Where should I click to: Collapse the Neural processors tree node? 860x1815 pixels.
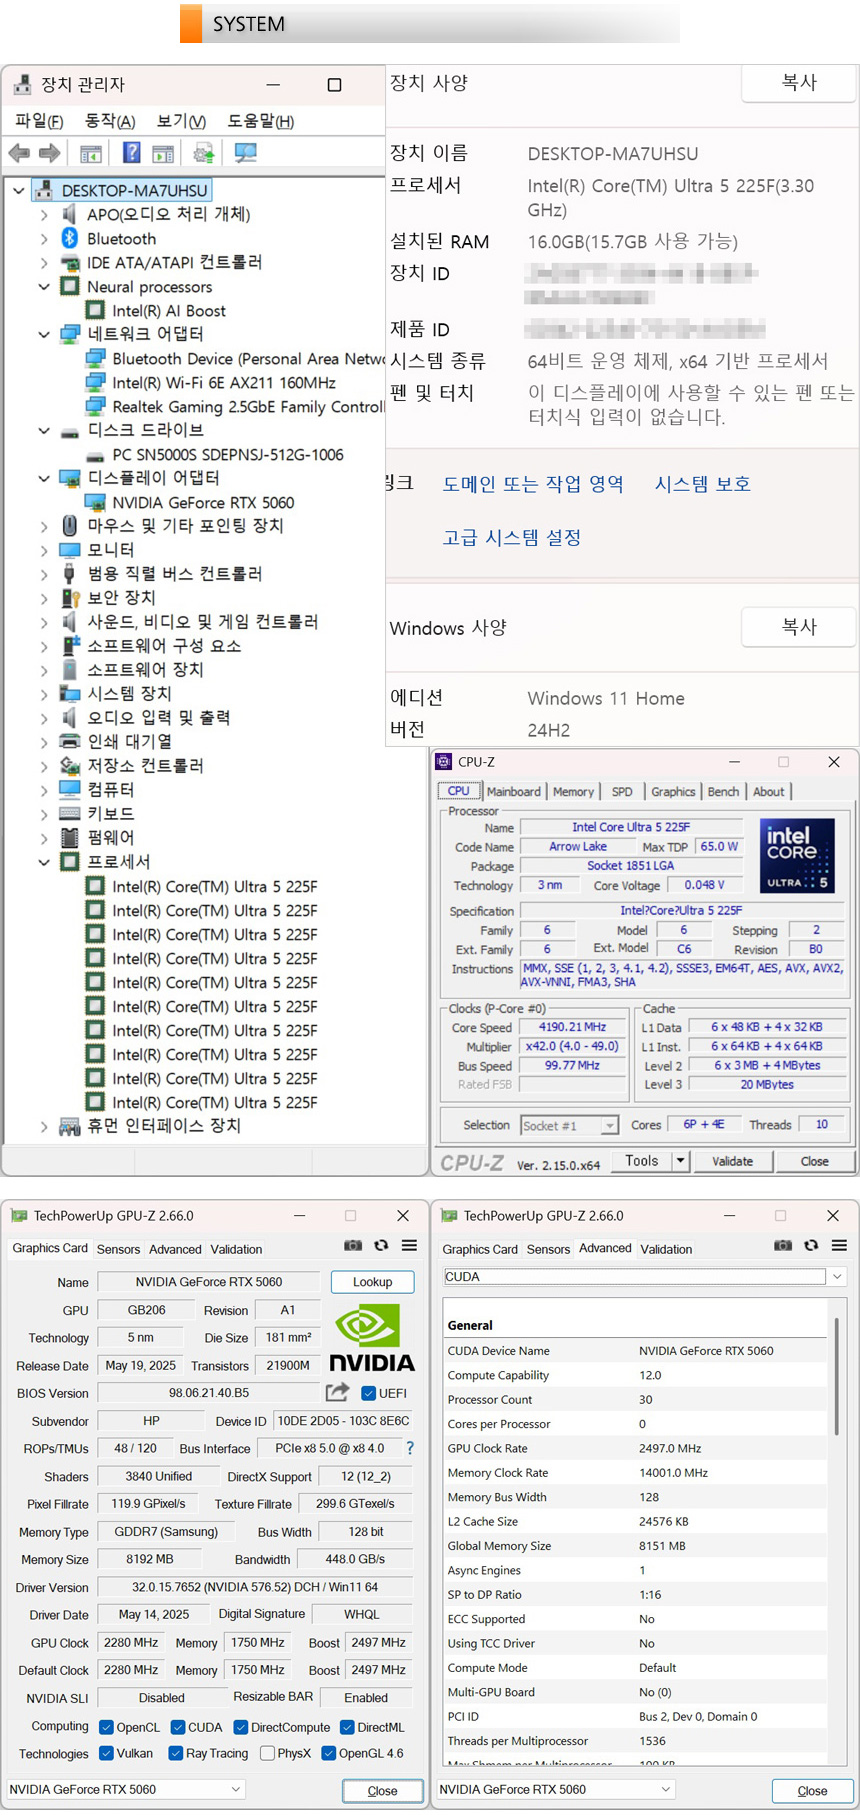44,287
